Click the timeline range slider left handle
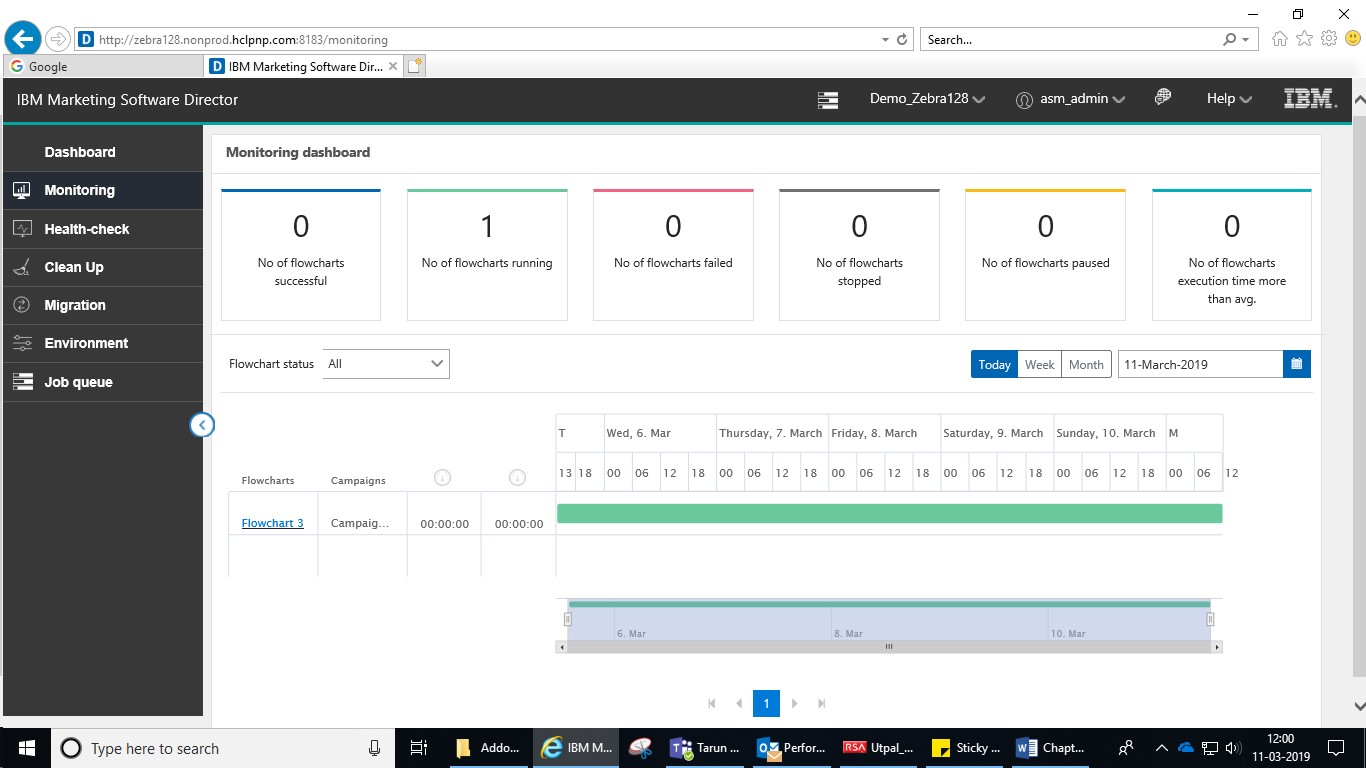The image size is (1366, 768). tap(567, 619)
